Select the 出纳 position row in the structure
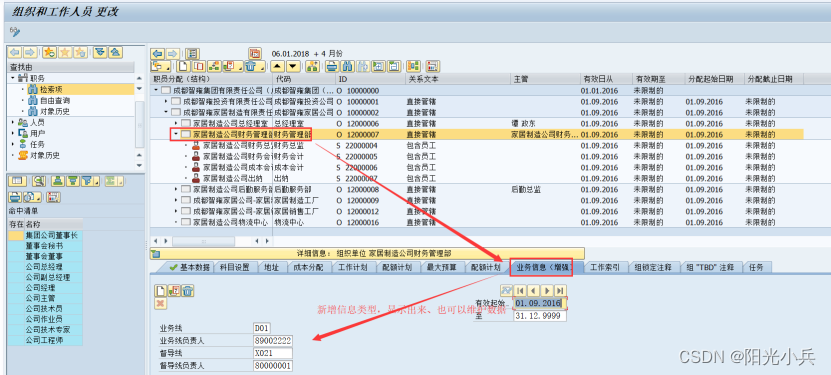This screenshot has height=375, width=831. tap(477, 178)
